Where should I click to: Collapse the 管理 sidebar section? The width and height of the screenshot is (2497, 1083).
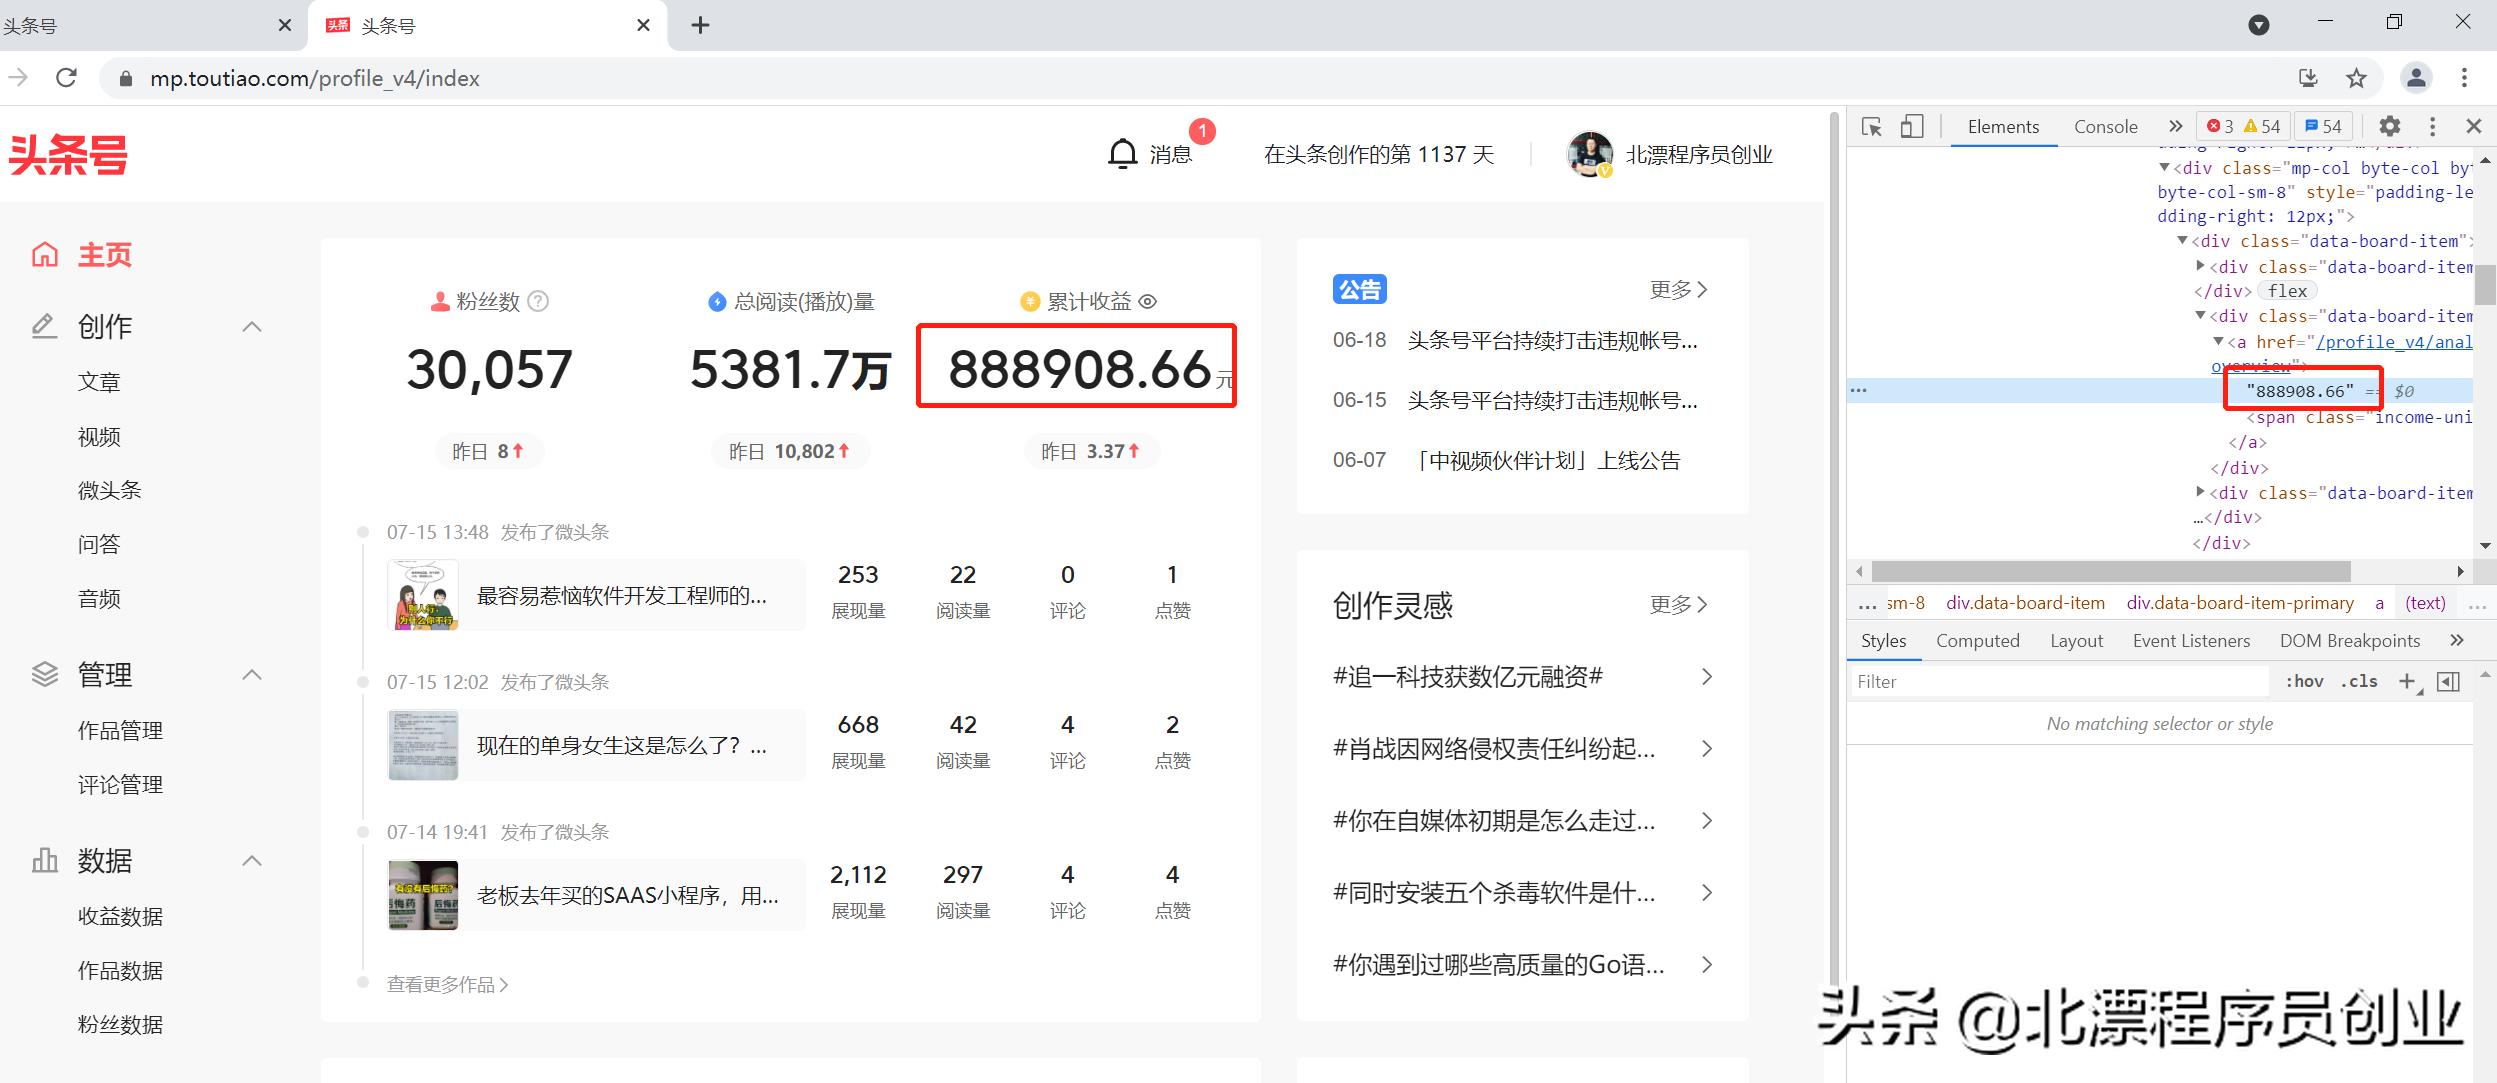click(251, 674)
